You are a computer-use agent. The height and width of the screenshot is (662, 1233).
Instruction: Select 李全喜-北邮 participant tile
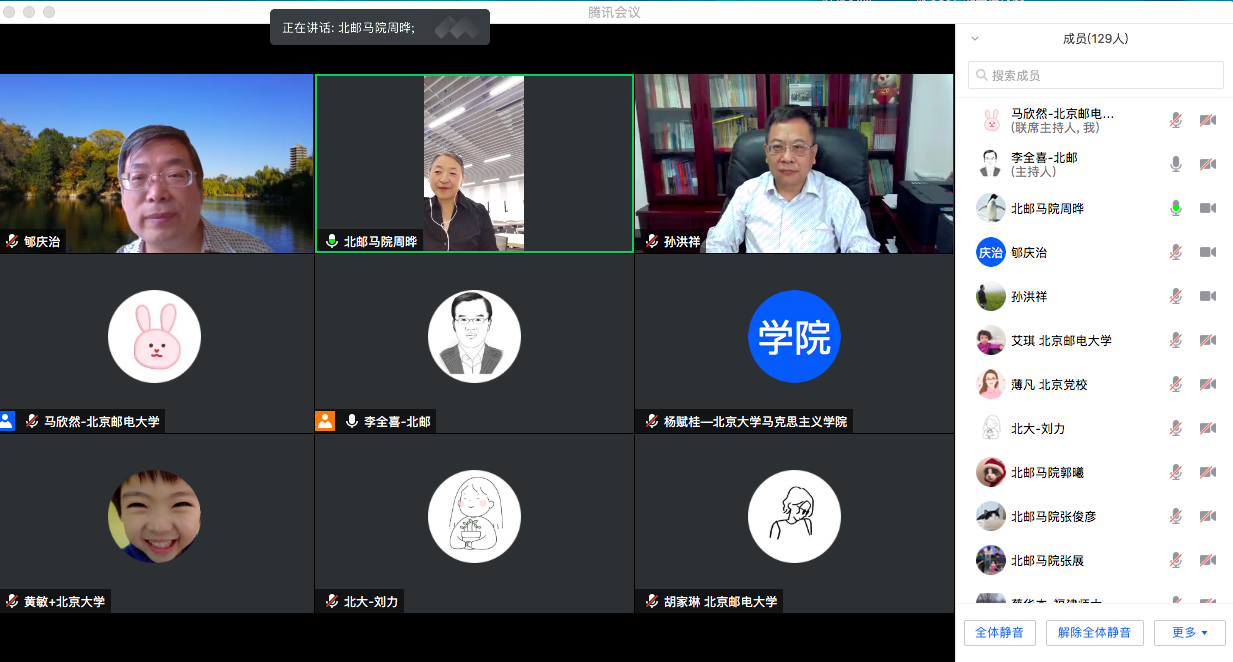pos(474,343)
